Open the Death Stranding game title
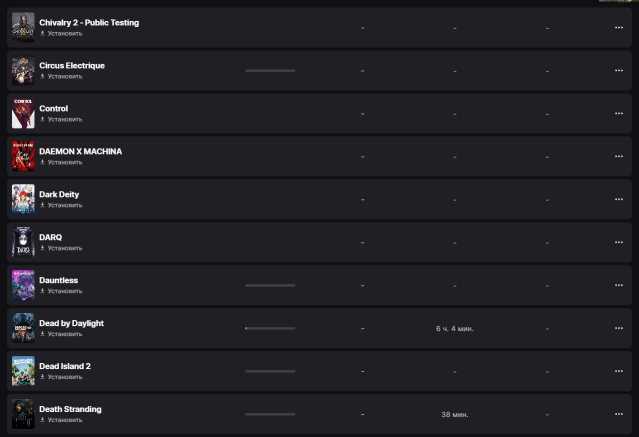This screenshot has width=639, height=437. 70,409
